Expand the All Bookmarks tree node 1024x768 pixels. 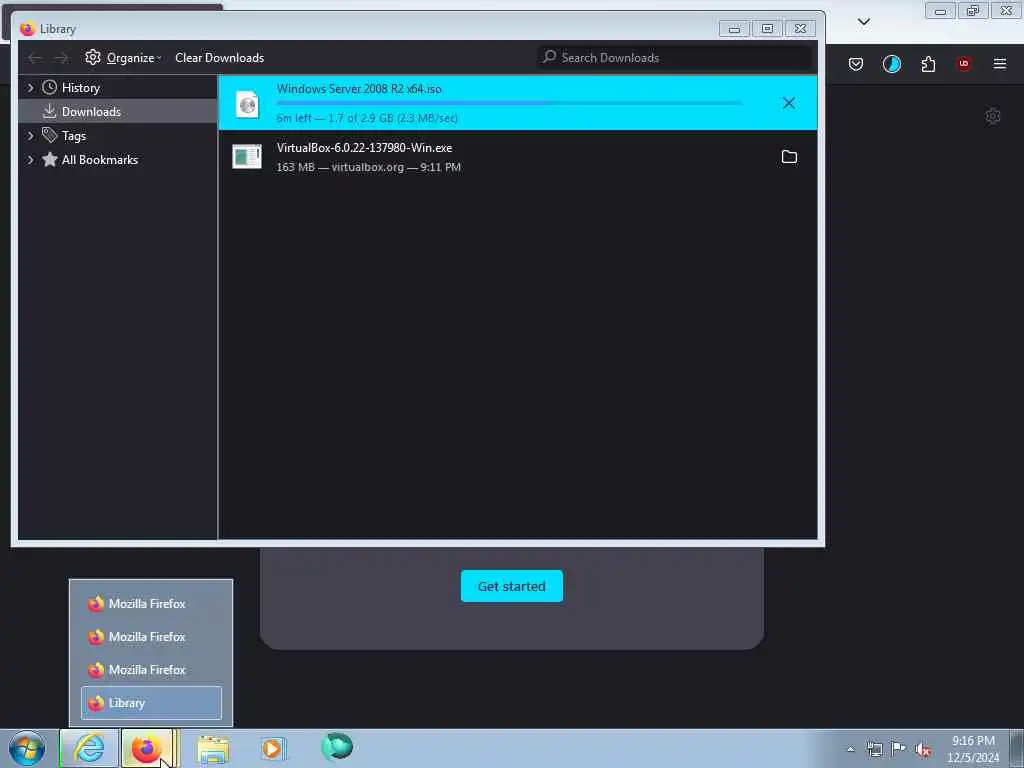(30, 160)
